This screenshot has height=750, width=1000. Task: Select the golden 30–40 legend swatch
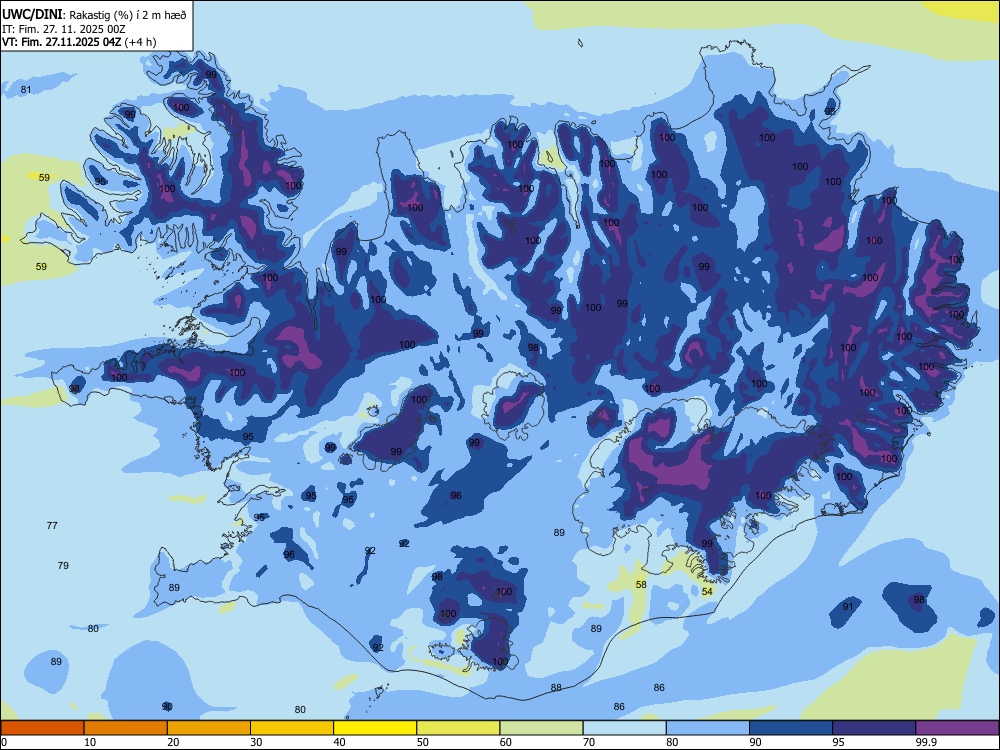[x=292, y=728]
